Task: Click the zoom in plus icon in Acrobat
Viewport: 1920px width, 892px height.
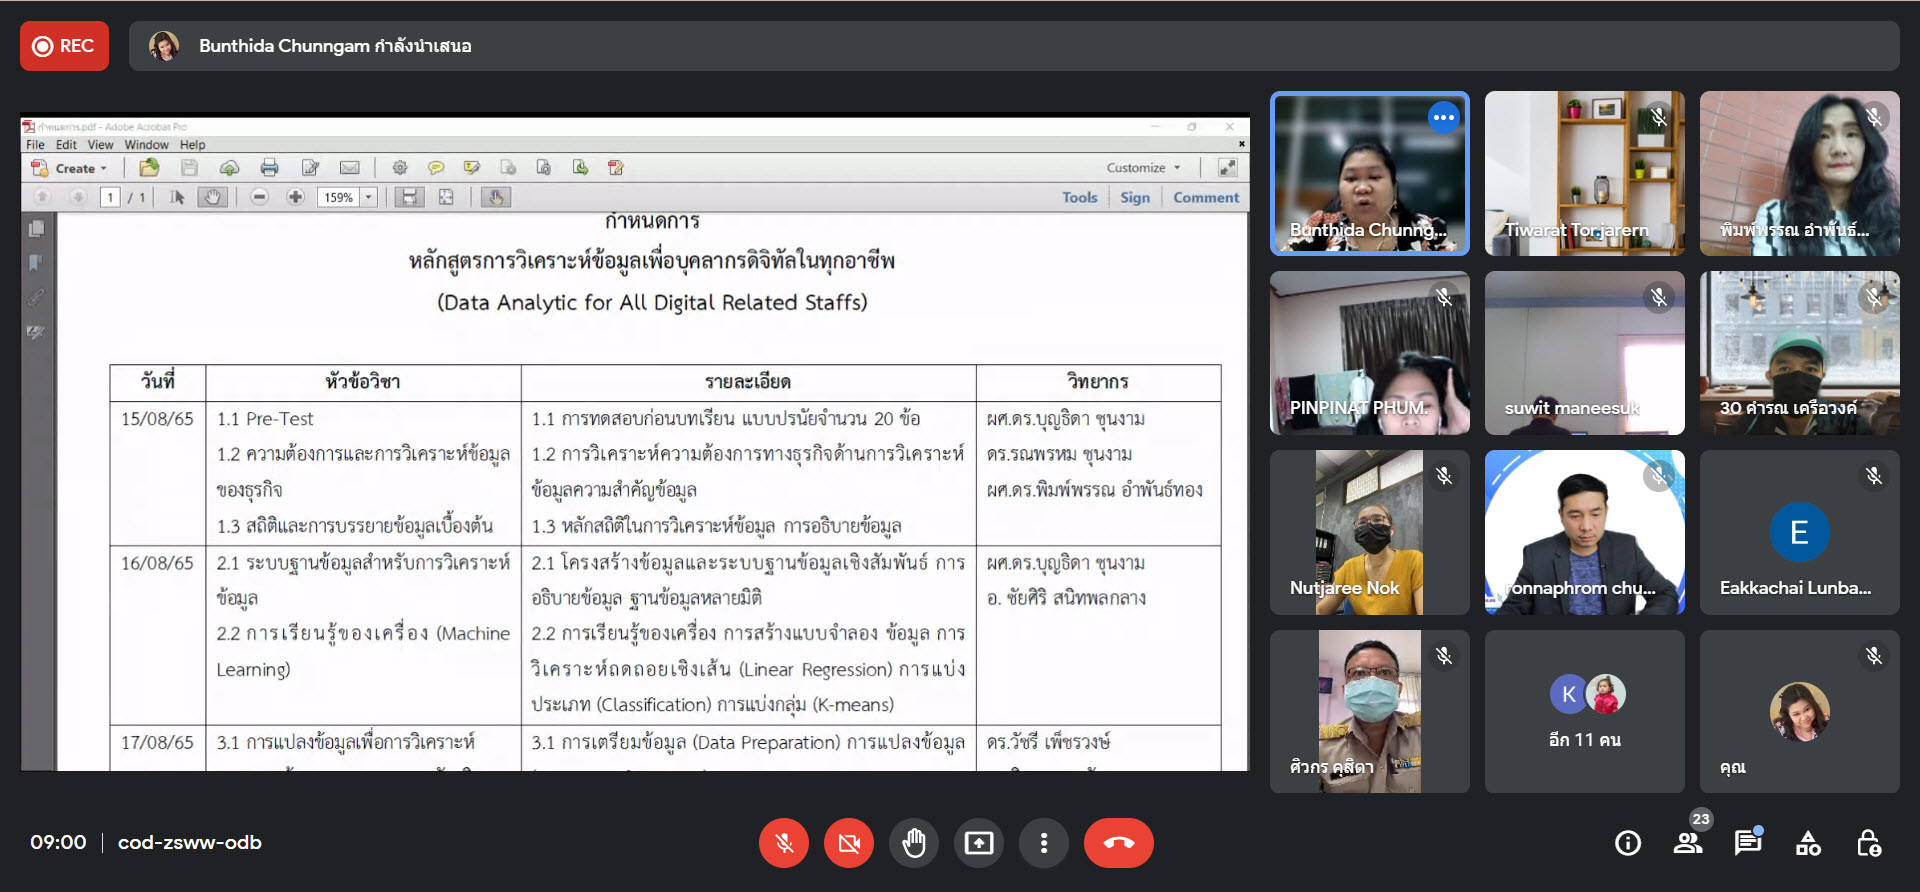Action: [x=295, y=197]
